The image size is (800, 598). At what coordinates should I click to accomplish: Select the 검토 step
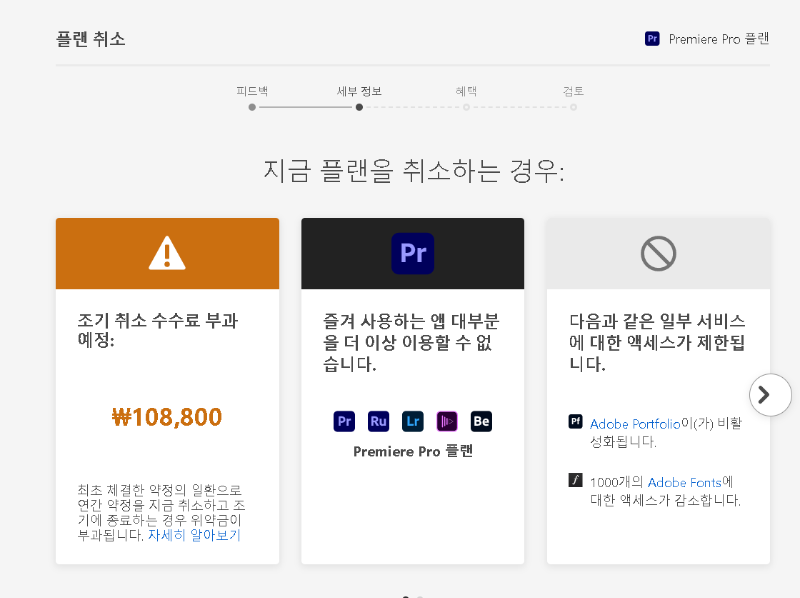[x=573, y=98]
